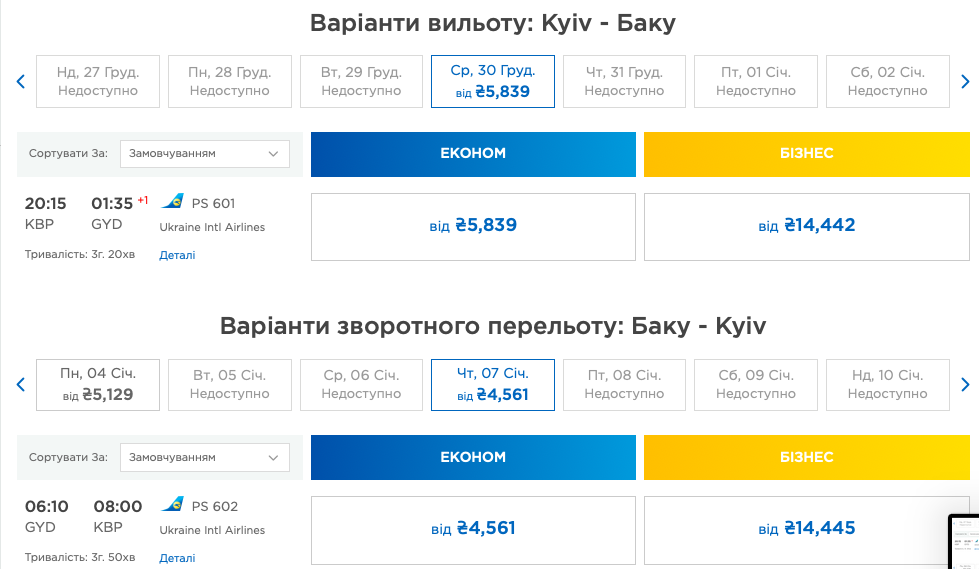Viewport: 979px width, 569px height.
Task: Choose business fare ₴14,445 for PS 602
Action: pos(806,528)
